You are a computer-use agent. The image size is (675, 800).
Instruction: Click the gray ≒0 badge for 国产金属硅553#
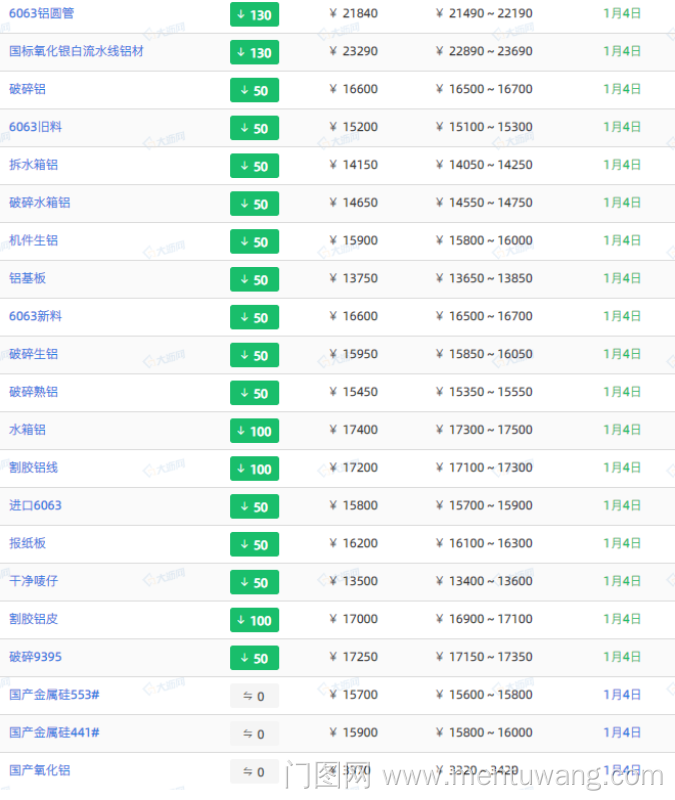pos(254,696)
